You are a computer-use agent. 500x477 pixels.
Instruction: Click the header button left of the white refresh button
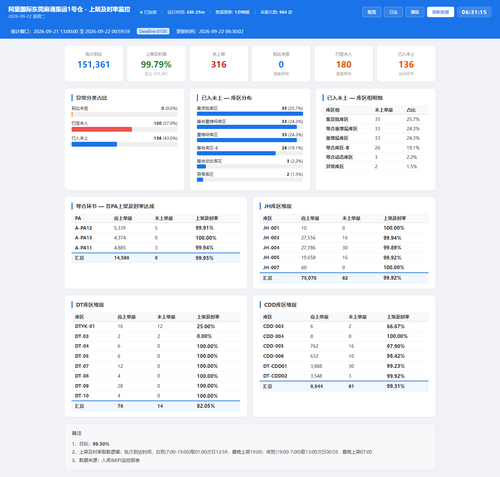point(415,12)
